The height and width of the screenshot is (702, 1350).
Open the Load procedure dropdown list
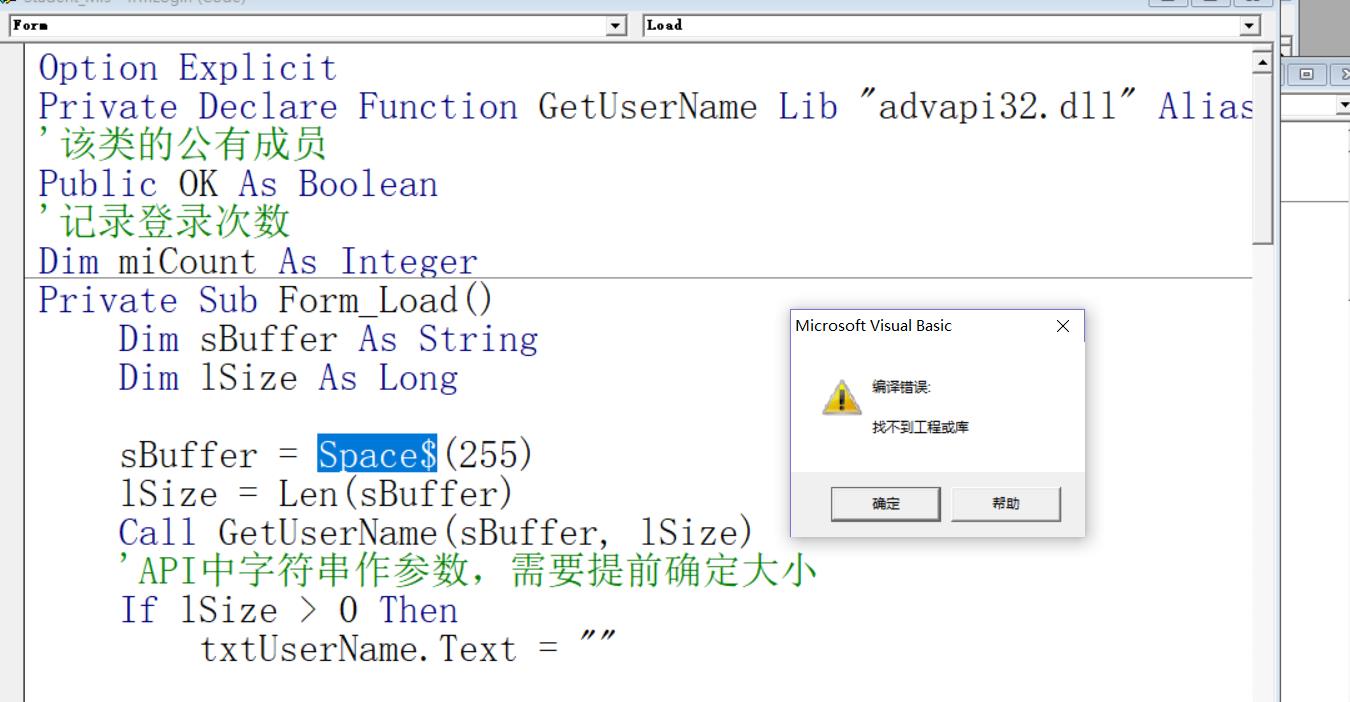(1250, 26)
